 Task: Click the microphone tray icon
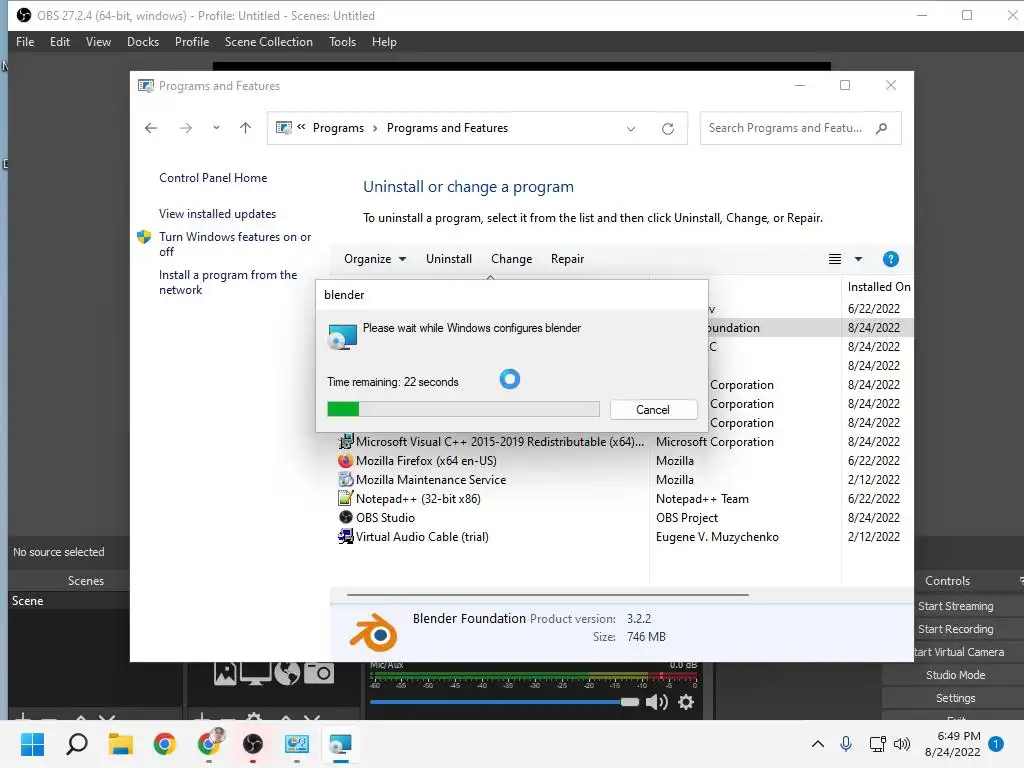click(846, 744)
